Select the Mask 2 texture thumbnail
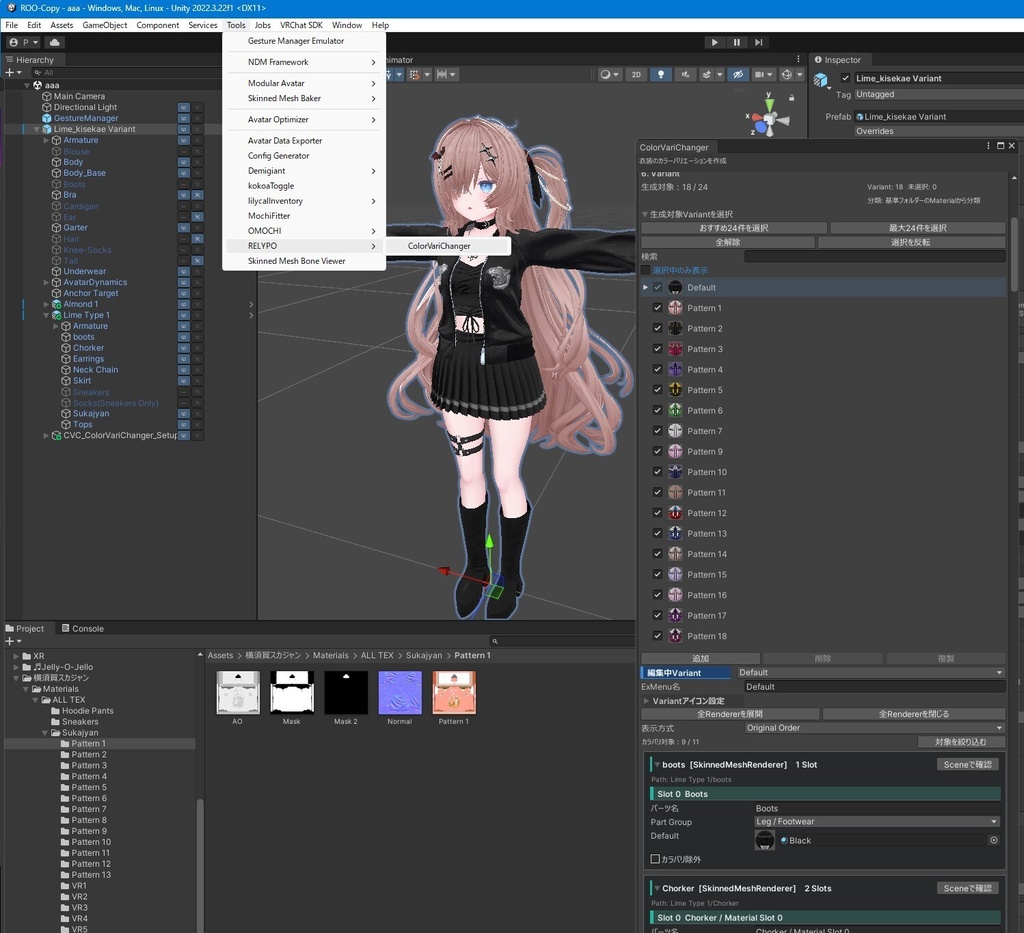 point(345,693)
